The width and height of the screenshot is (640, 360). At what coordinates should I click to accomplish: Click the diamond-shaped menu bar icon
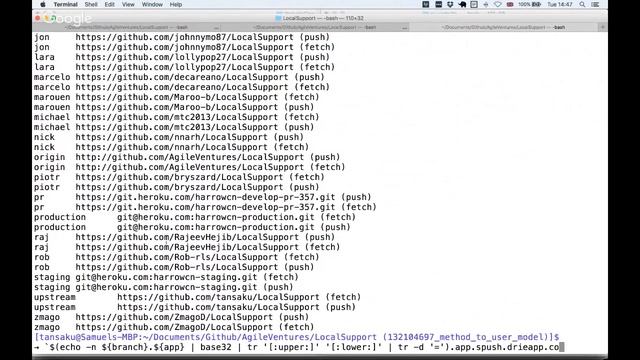pyautogui.click(x=498, y=4)
